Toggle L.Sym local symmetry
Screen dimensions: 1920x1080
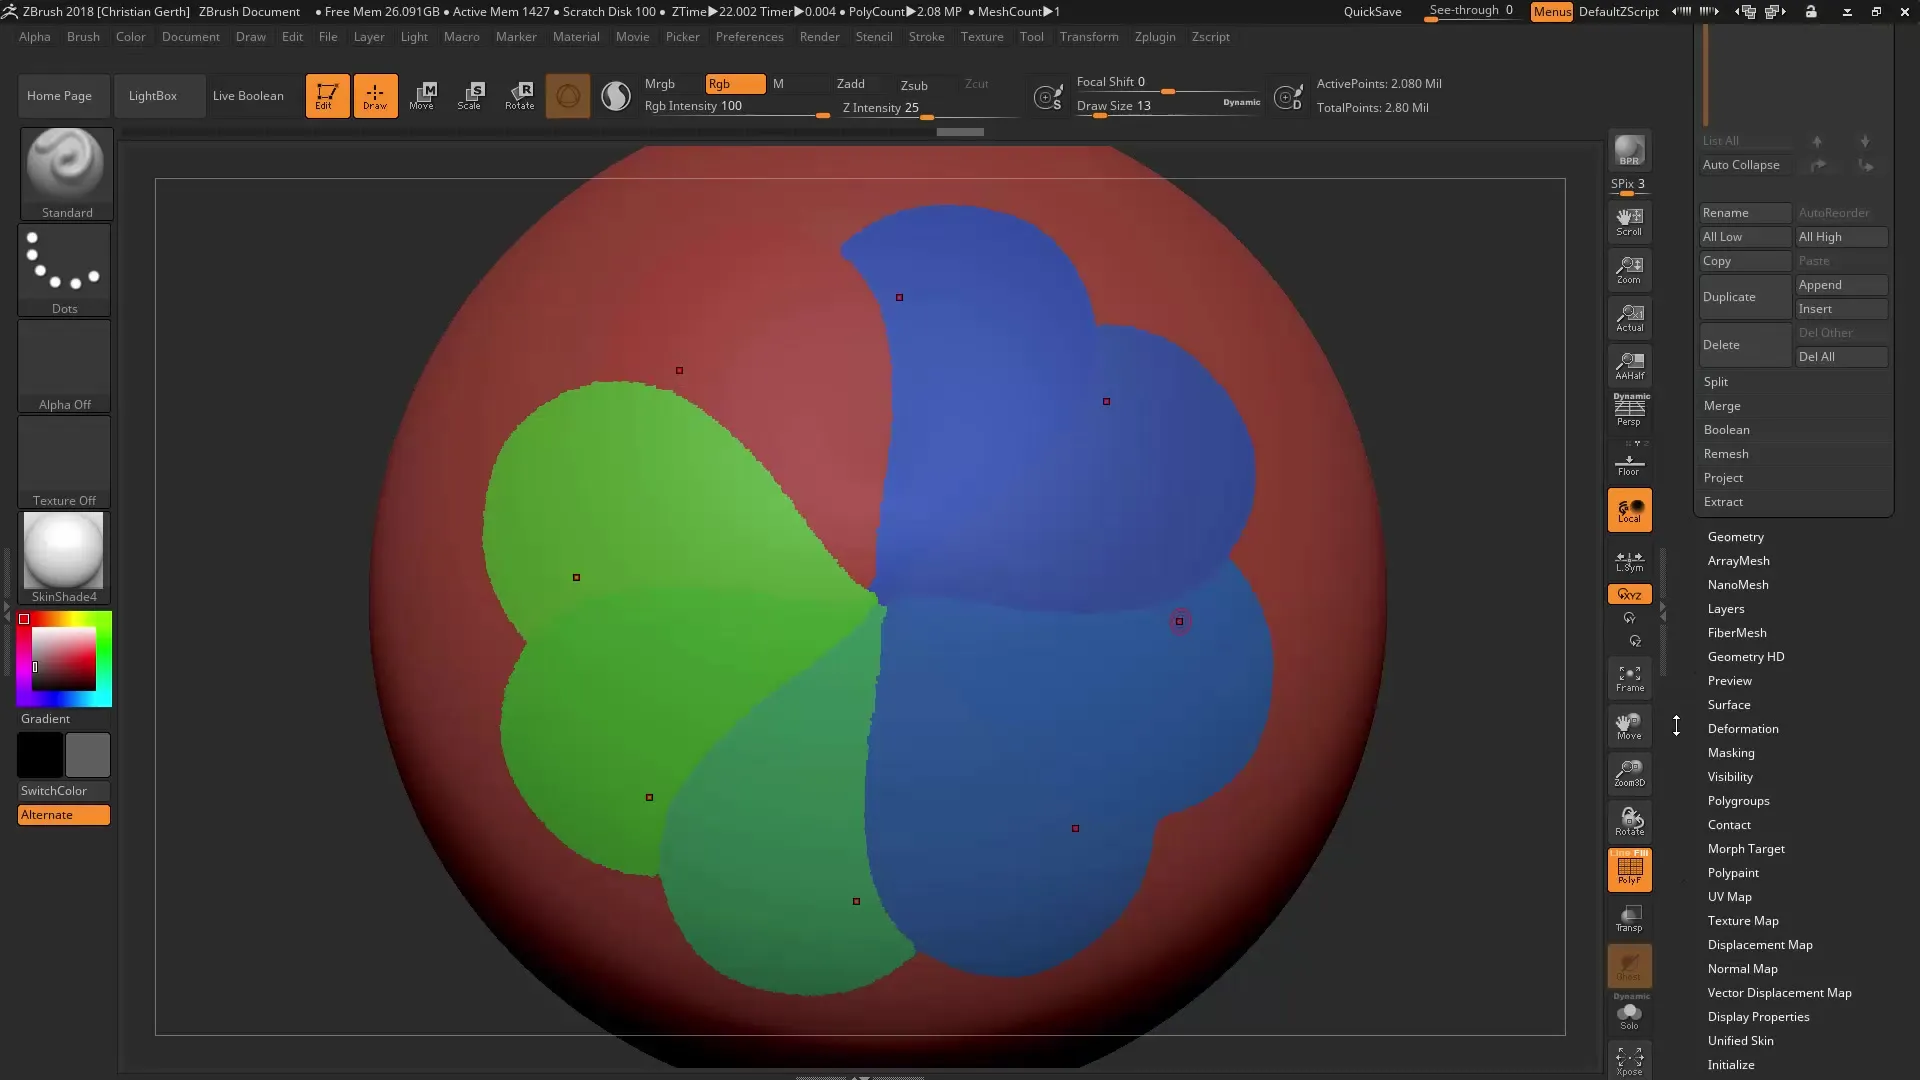click(1629, 561)
